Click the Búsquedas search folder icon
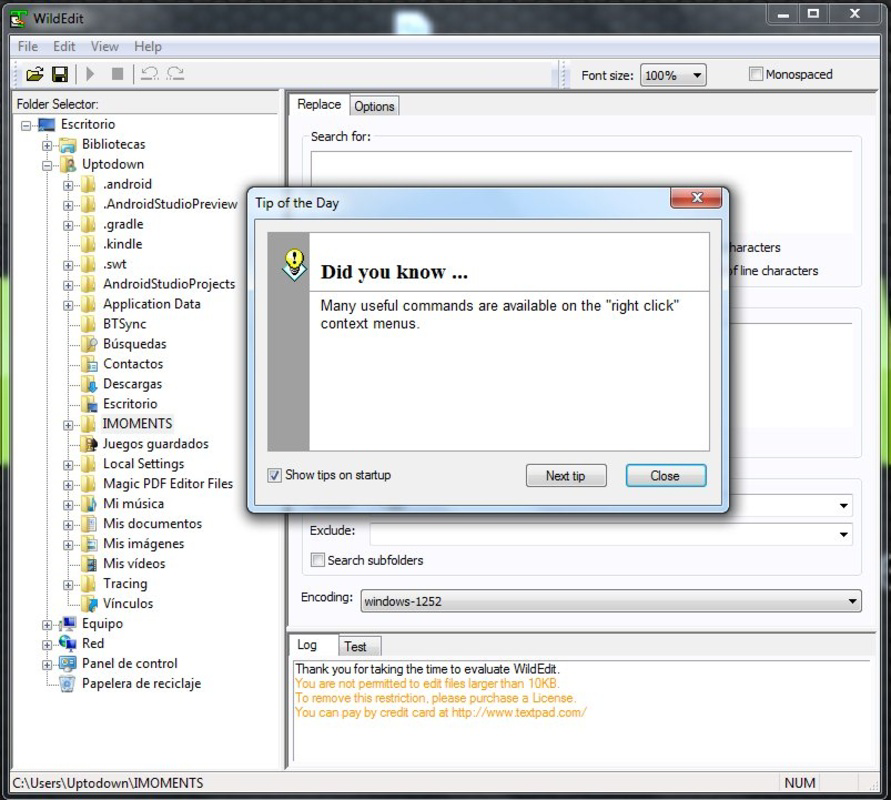891x800 pixels. 89,344
